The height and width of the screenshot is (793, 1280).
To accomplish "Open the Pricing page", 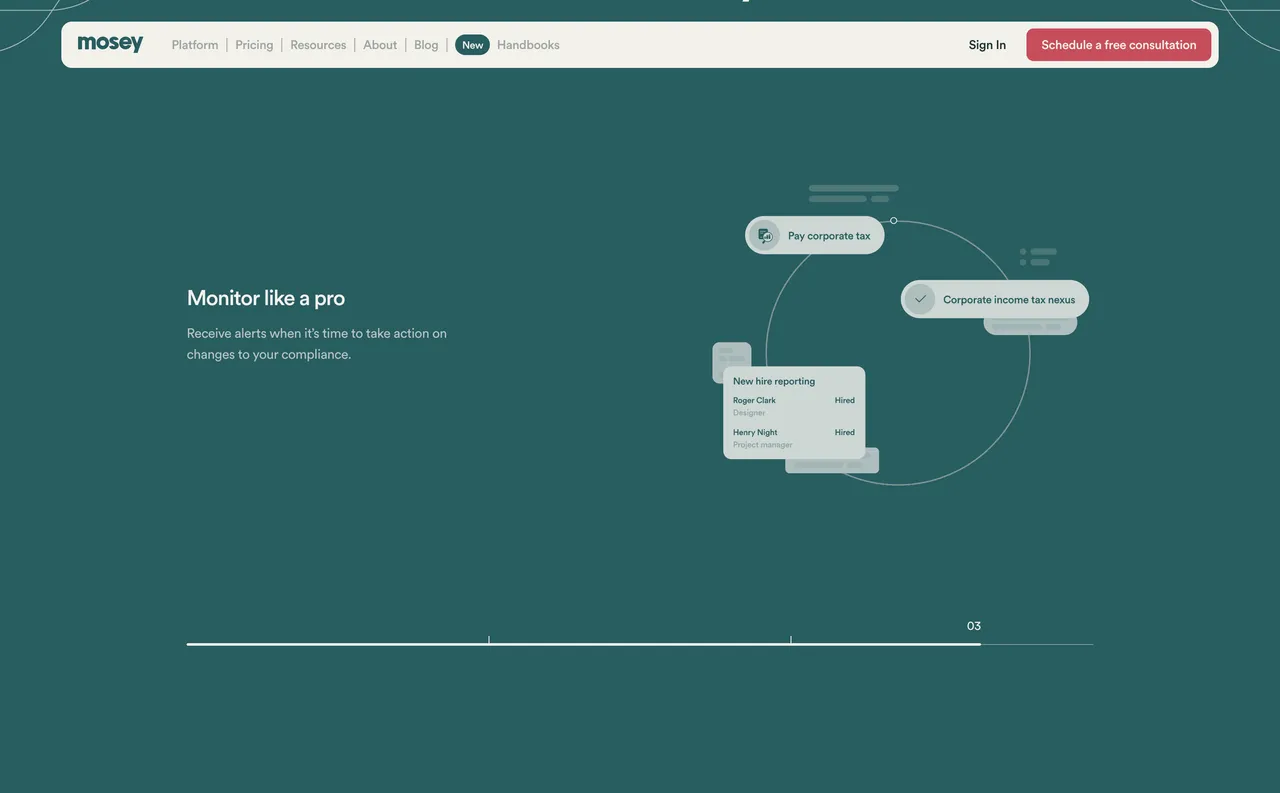I will click(254, 43).
